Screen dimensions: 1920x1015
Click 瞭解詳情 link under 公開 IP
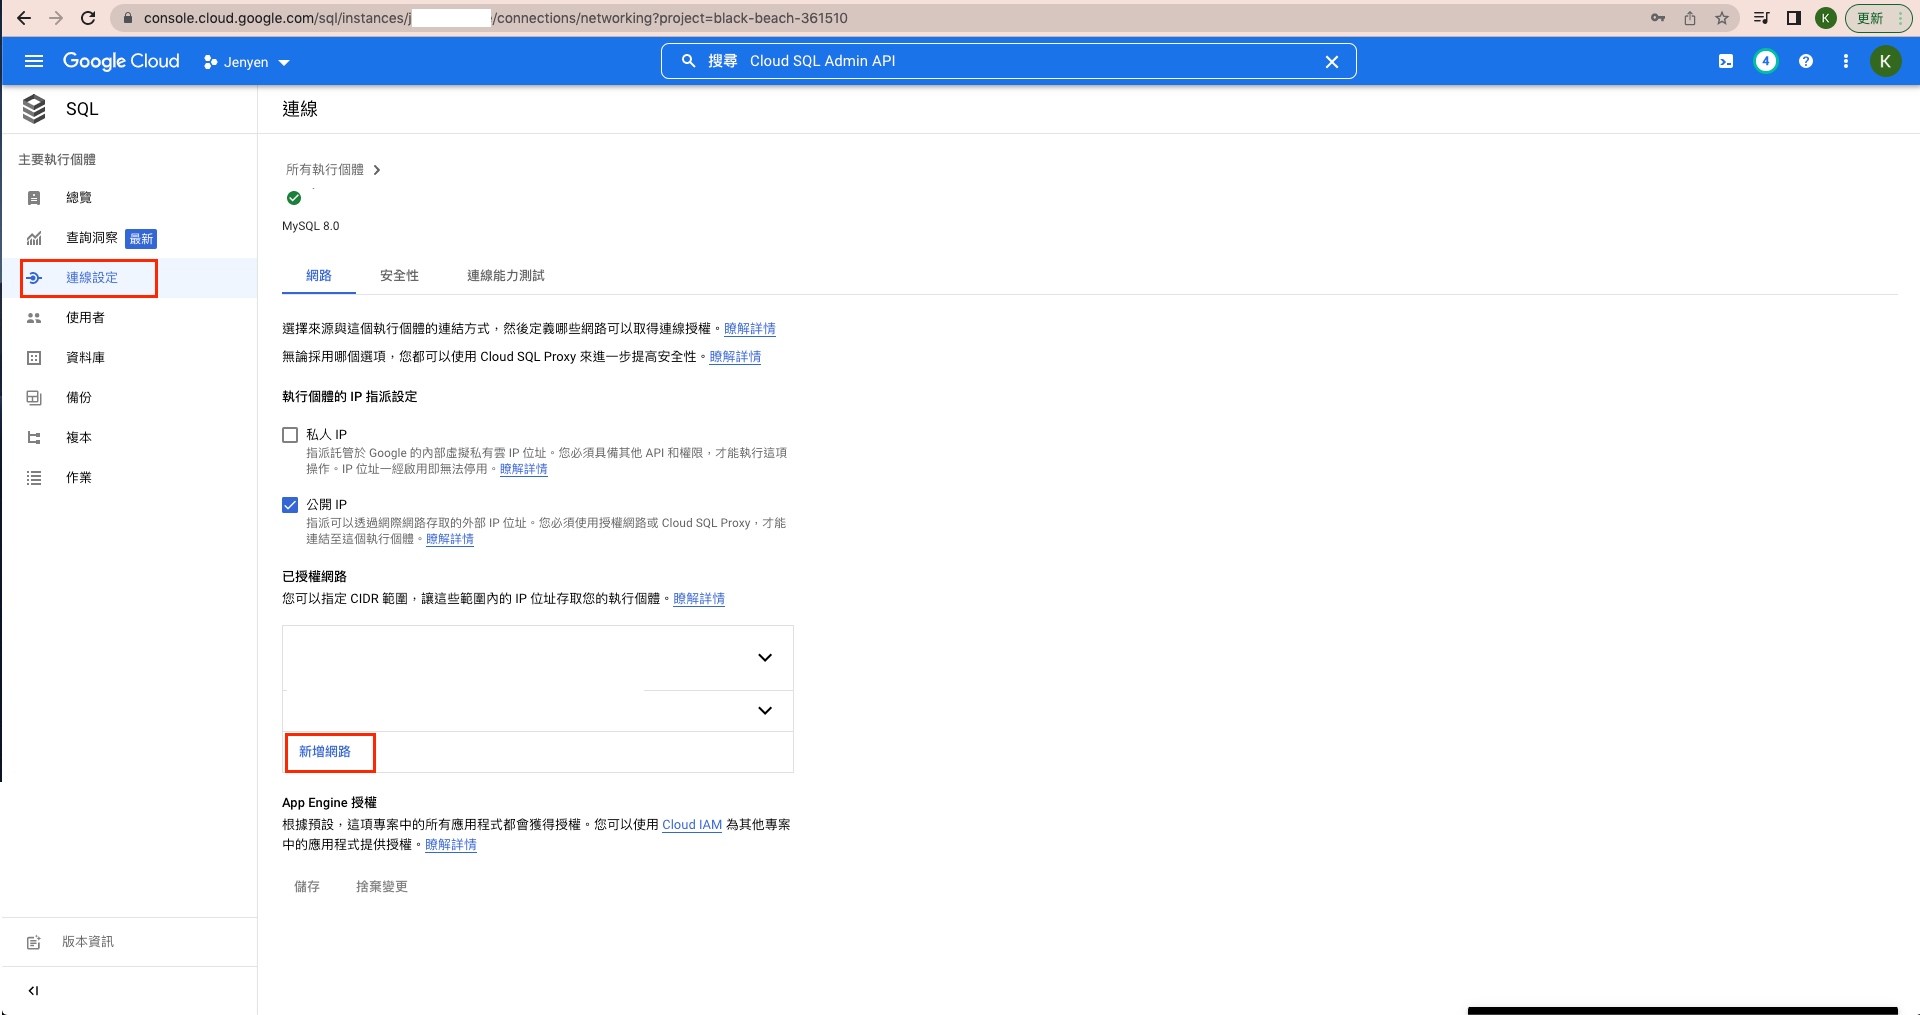(x=450, y=539)
